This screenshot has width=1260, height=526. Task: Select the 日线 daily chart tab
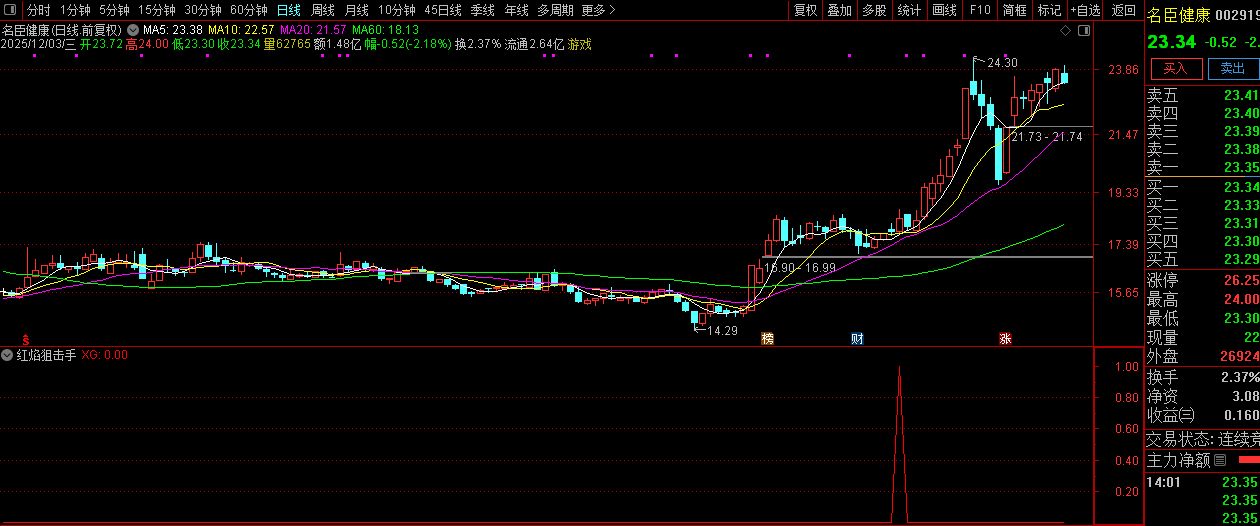pyautogui.click(x=288, y=10)
